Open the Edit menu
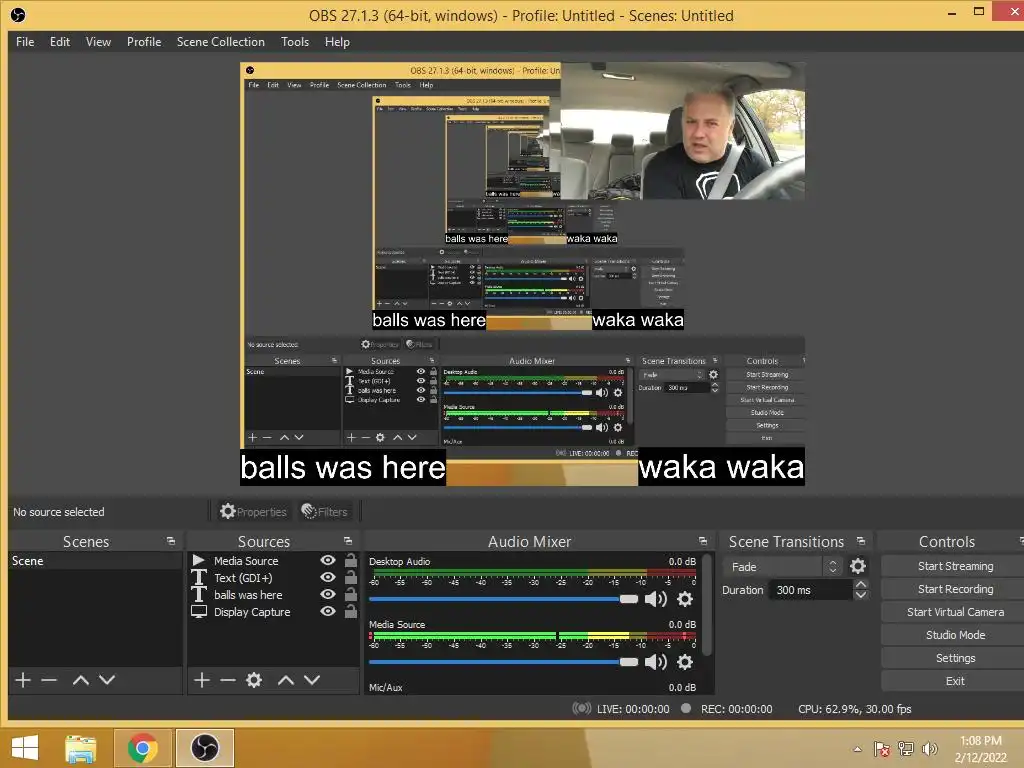This screenshot has height=768, width=1024. point(59,42)
